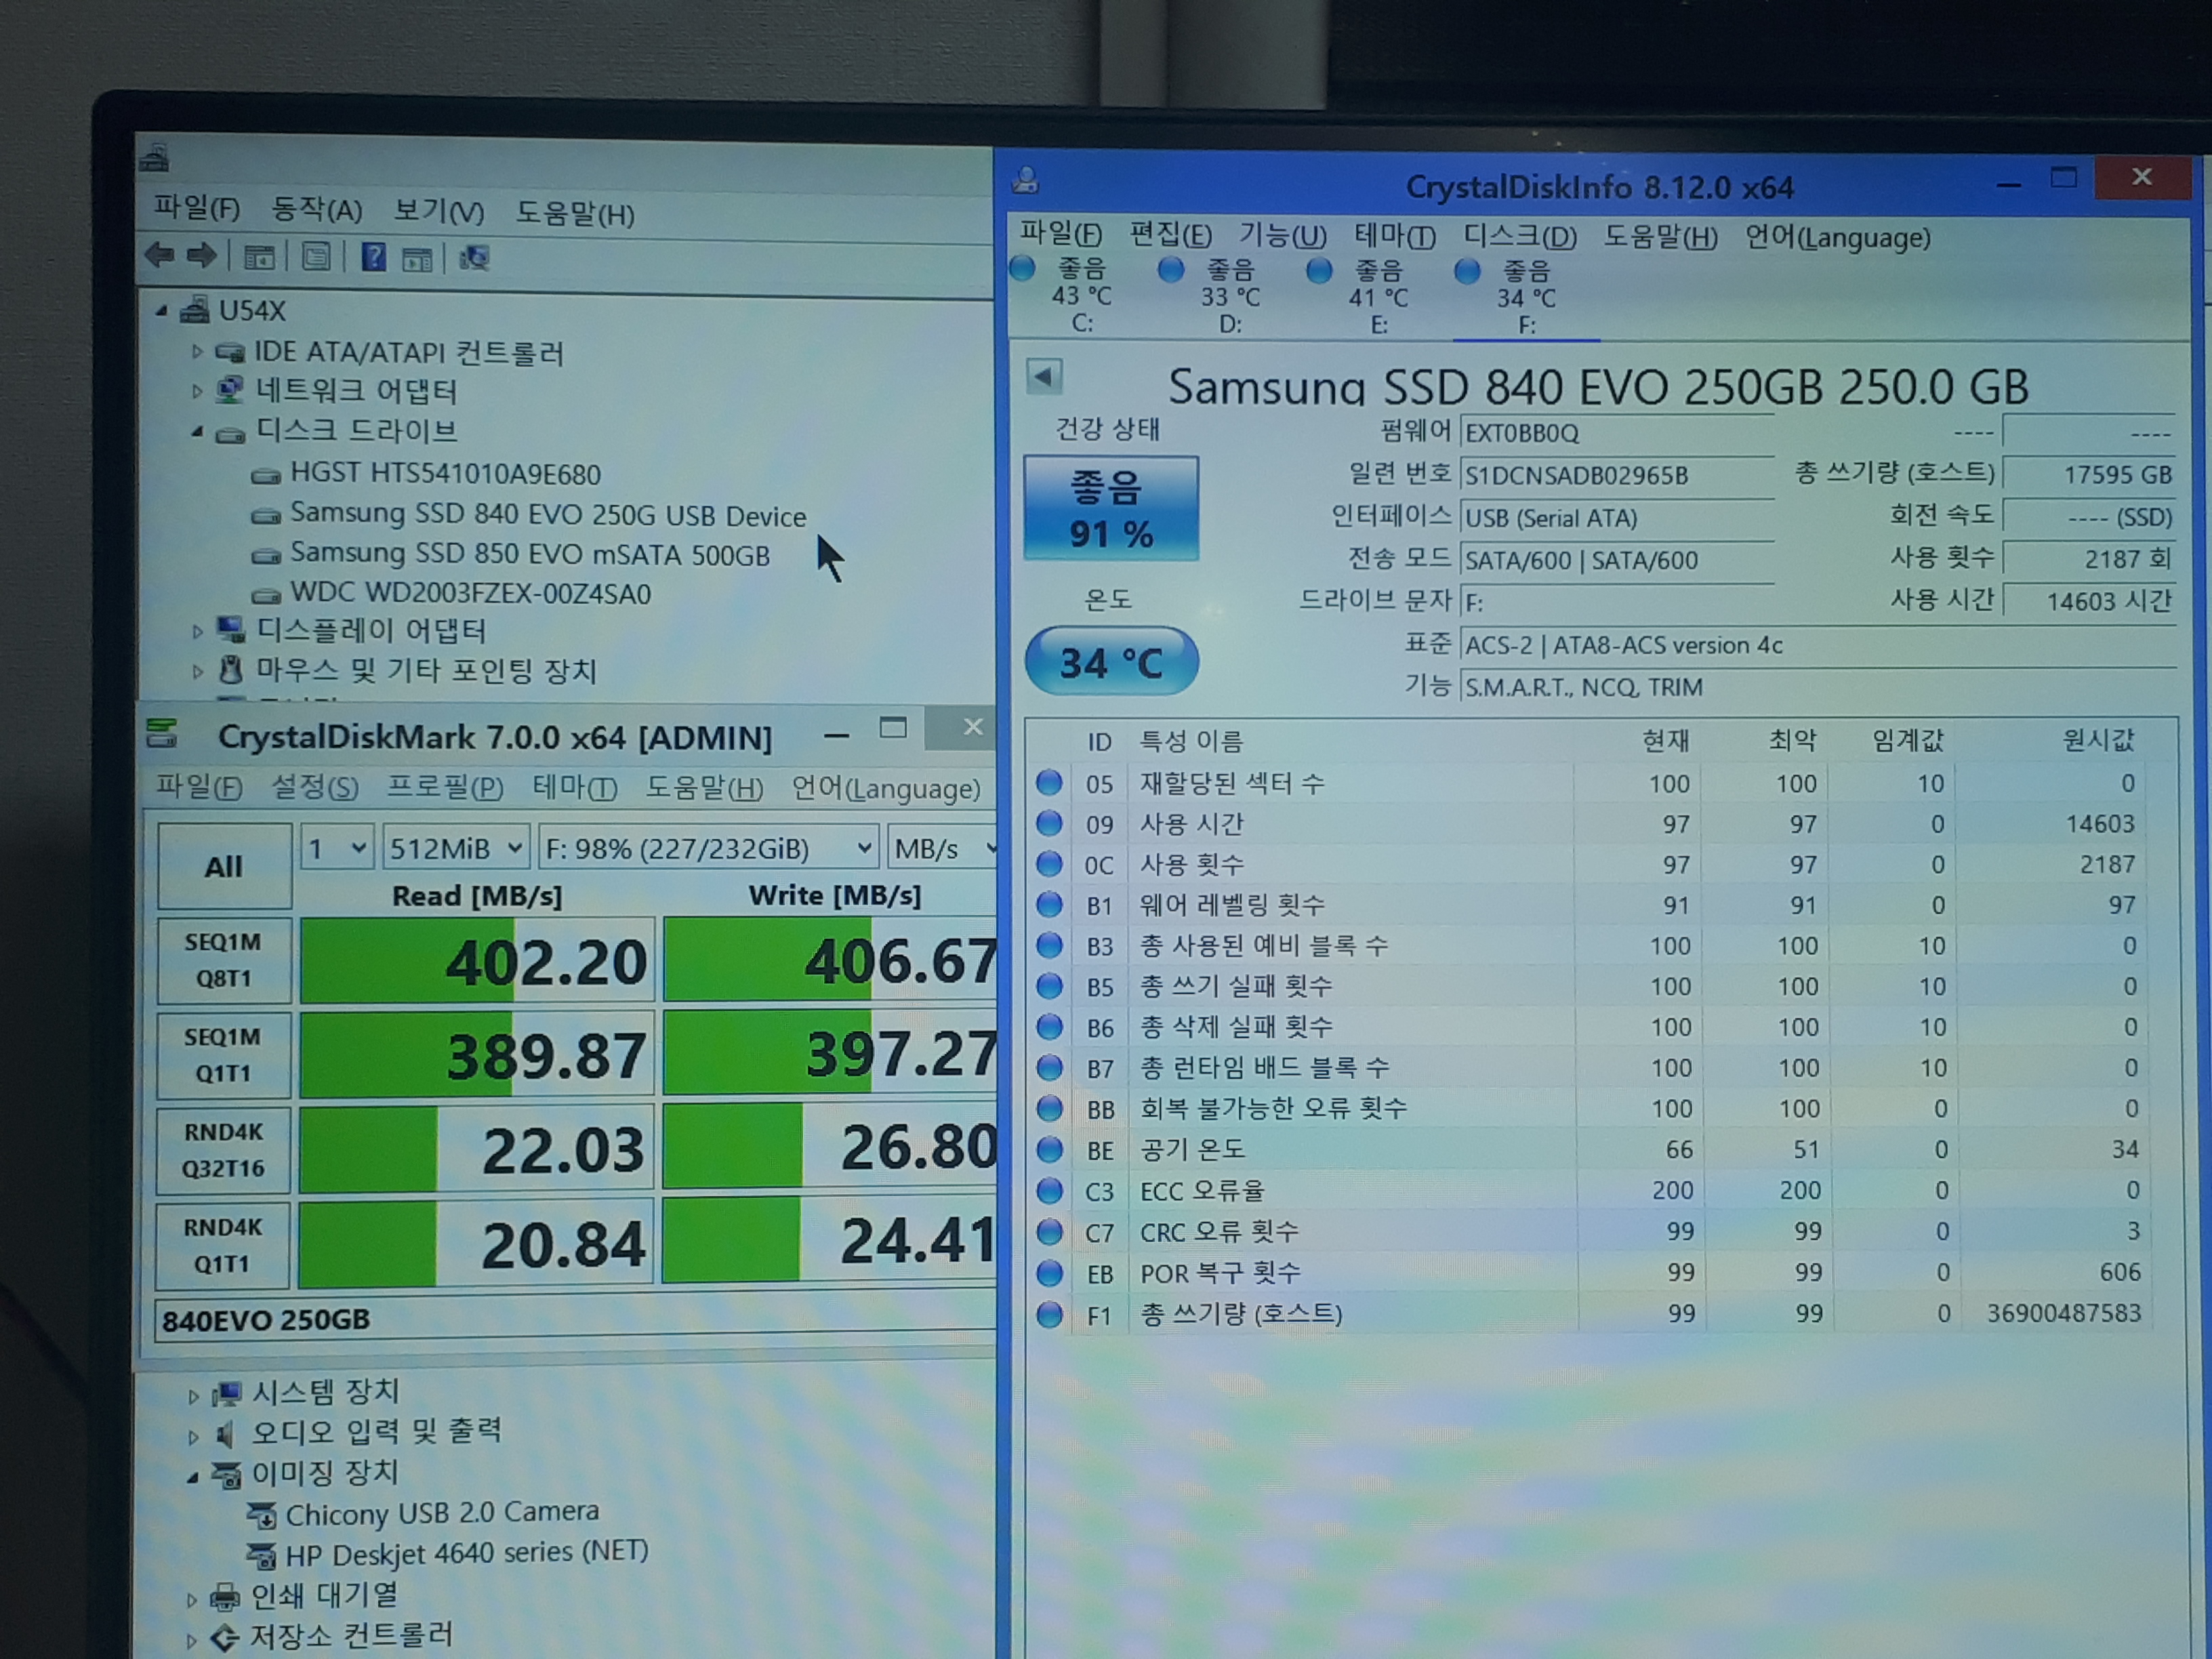Screen dimensions: 2212x1659
Task: Collapse the 디스크 드라이브 node
Action: pyautogui.click(x=197, y=432)
